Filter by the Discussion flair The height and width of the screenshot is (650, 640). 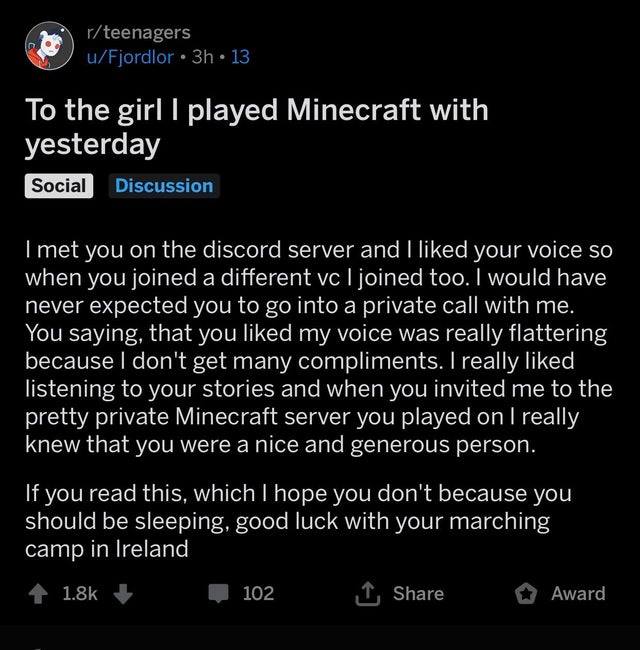[x=164, y=186]
